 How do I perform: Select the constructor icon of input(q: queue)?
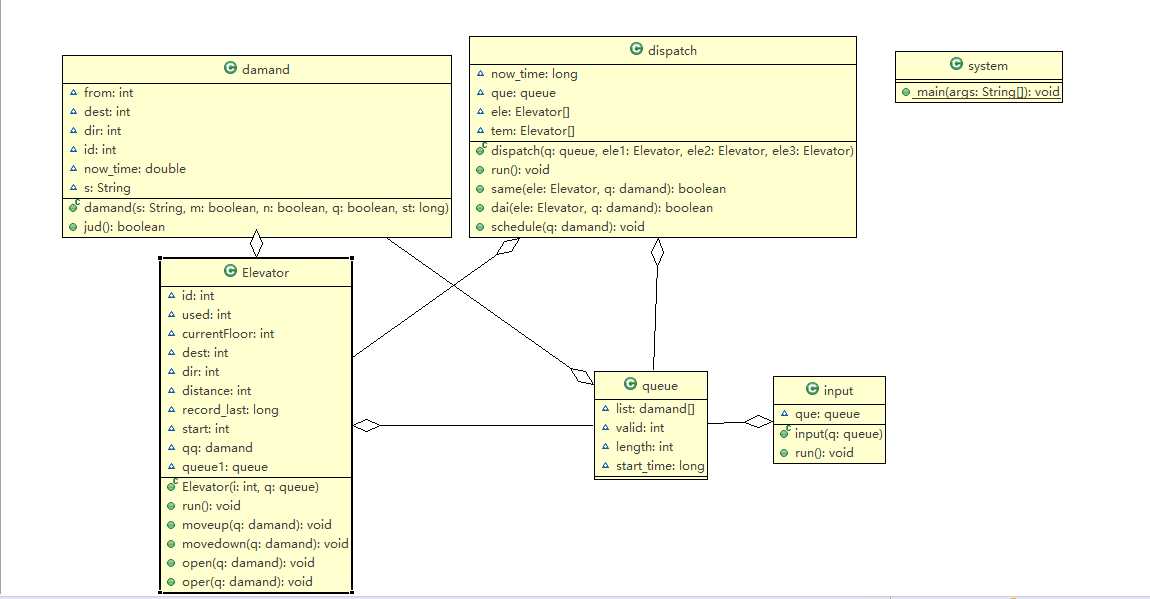tap(785, 433)
